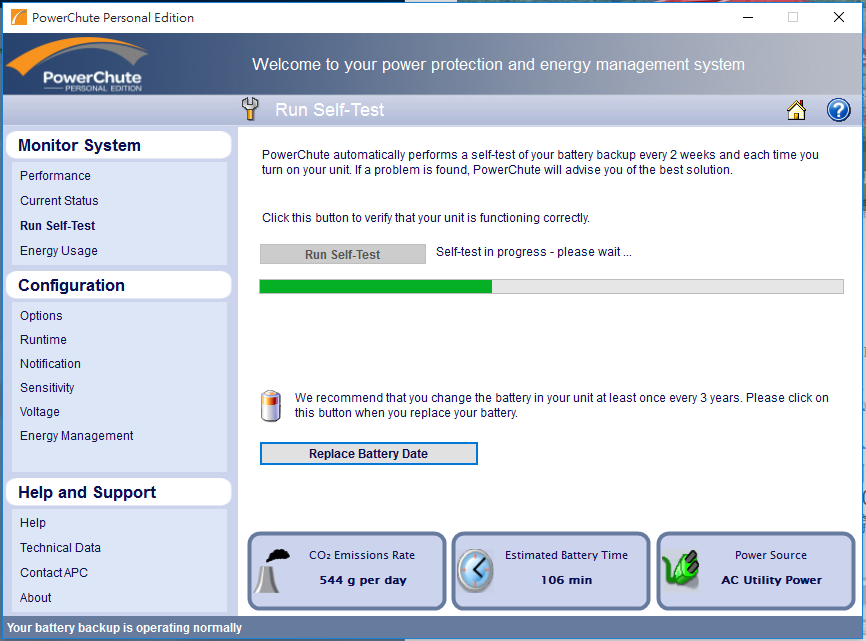Click the Help and Support section header
The image size is (866, 641).
118,492
